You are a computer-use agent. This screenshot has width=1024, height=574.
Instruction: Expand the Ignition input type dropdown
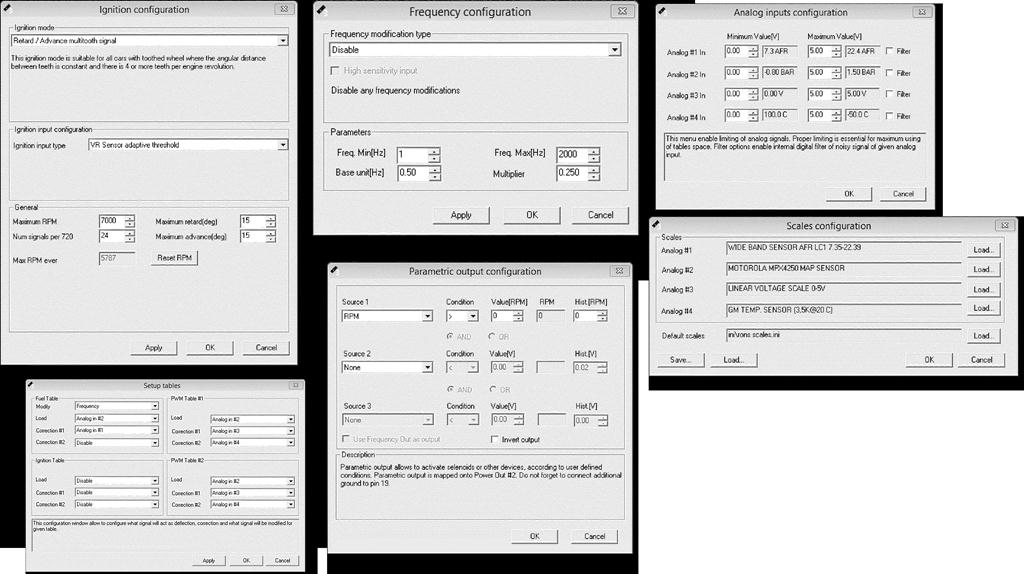point(283,145)
